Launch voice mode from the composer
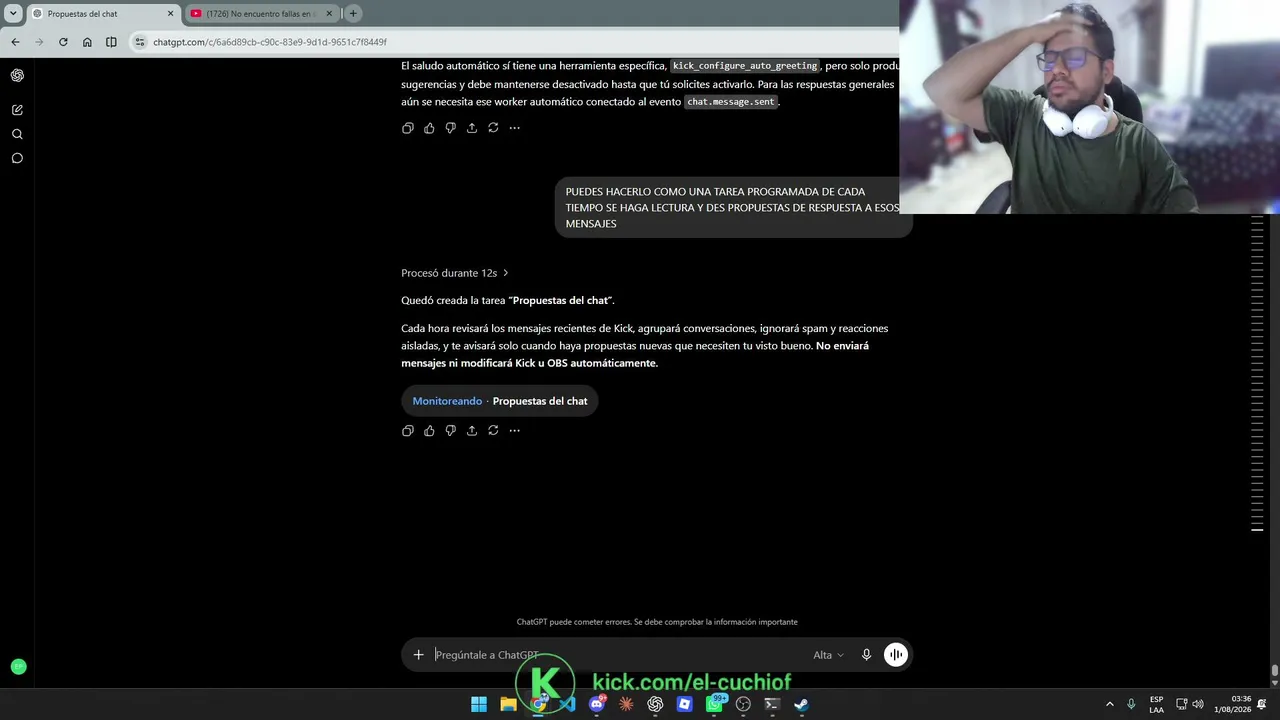 [895, 655]
